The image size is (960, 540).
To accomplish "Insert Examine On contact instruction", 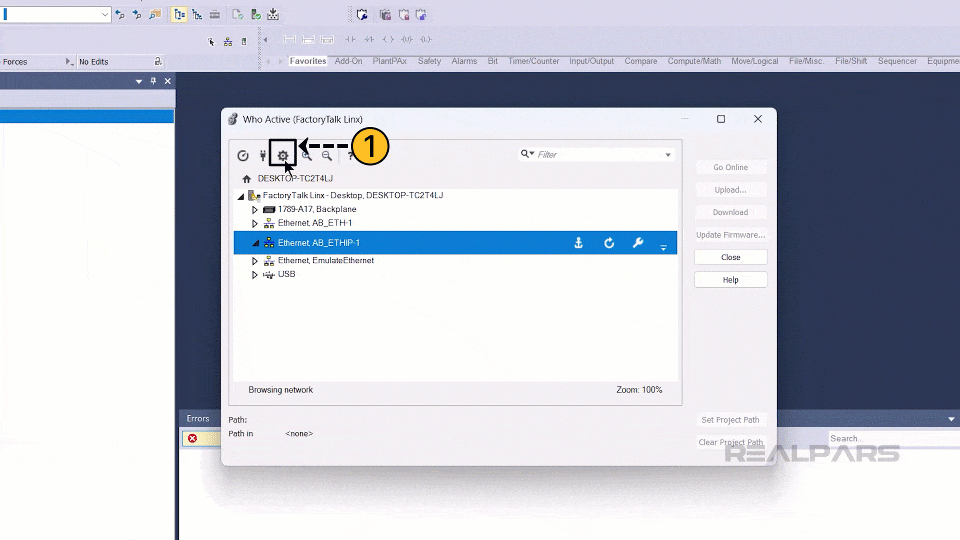I will click(x=350, y=39).
